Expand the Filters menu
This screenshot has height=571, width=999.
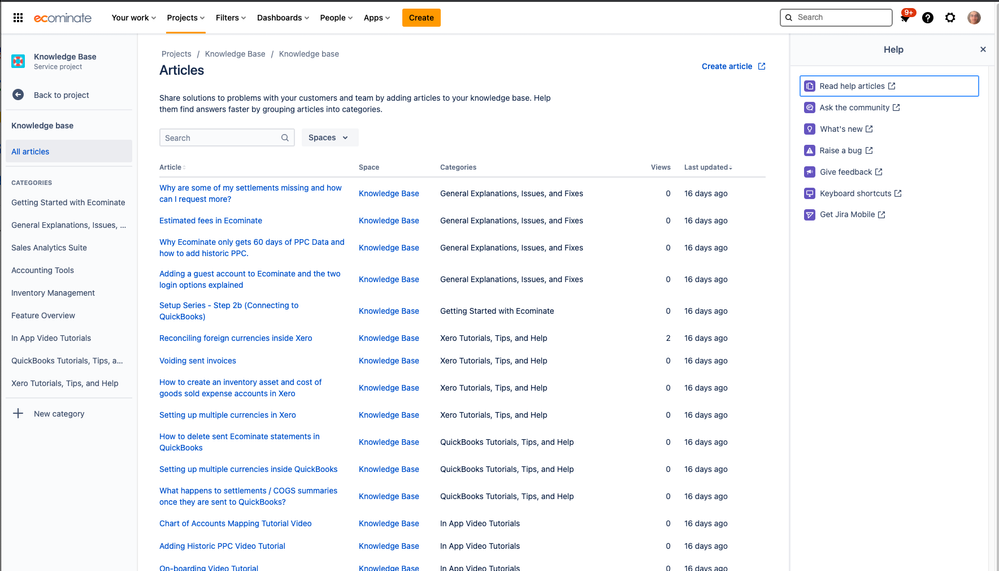(x=230, y=18)
